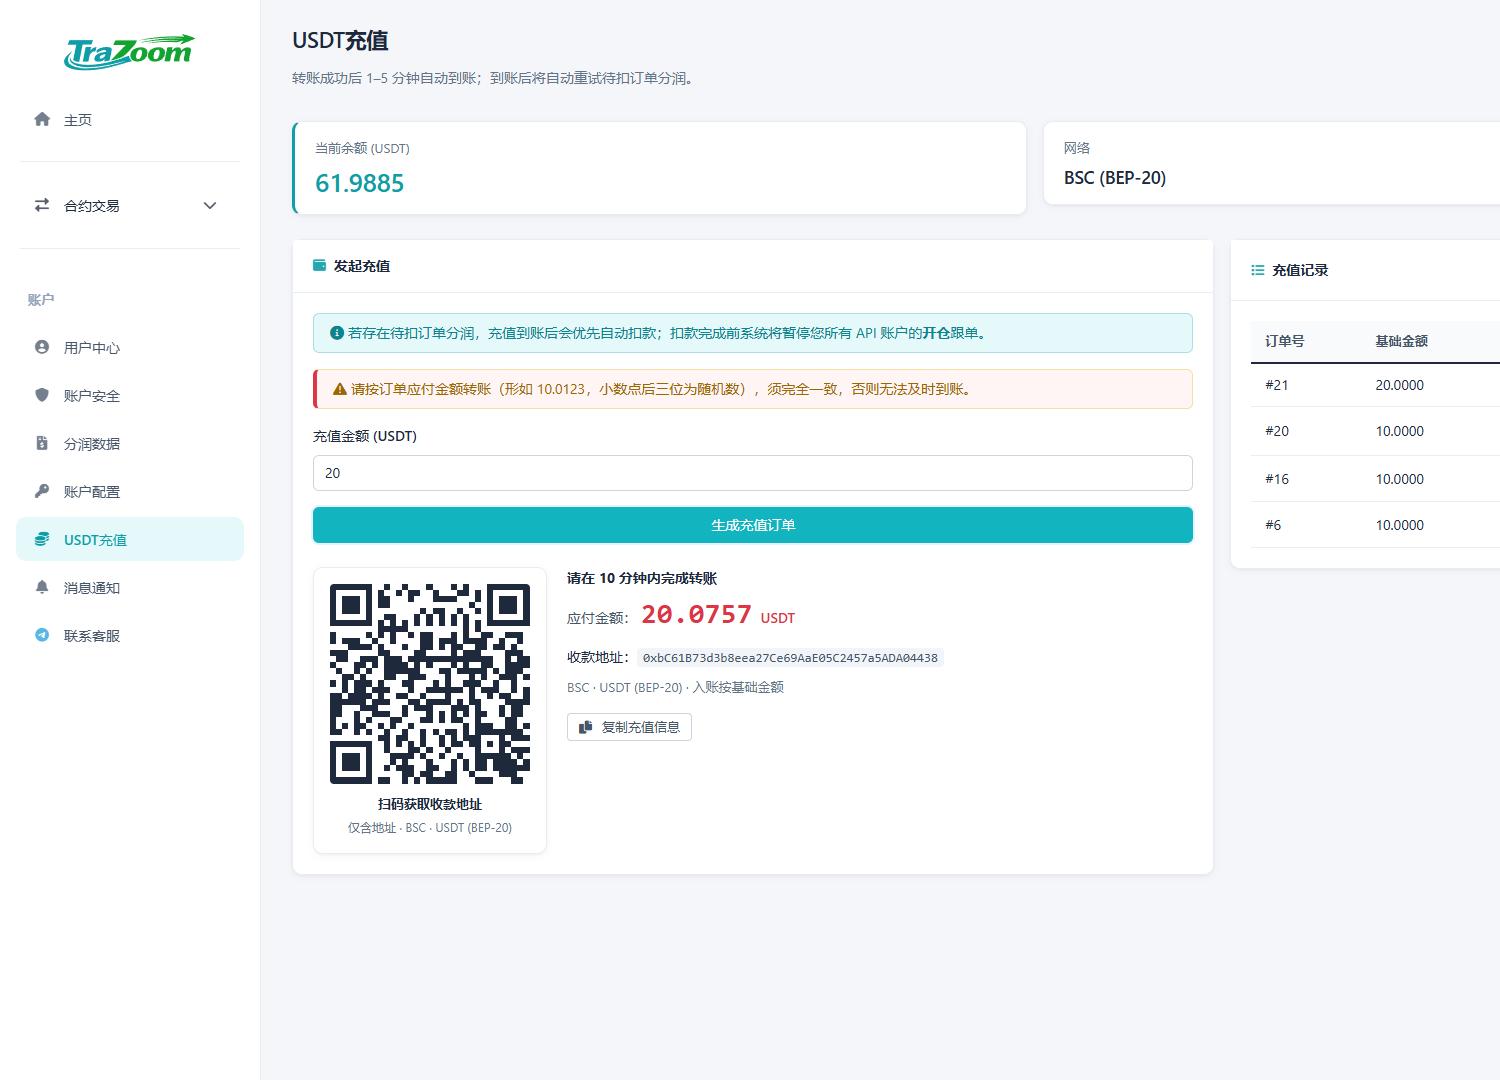
Task: Click the home icon beside 主页
Action: click(42, 119)
